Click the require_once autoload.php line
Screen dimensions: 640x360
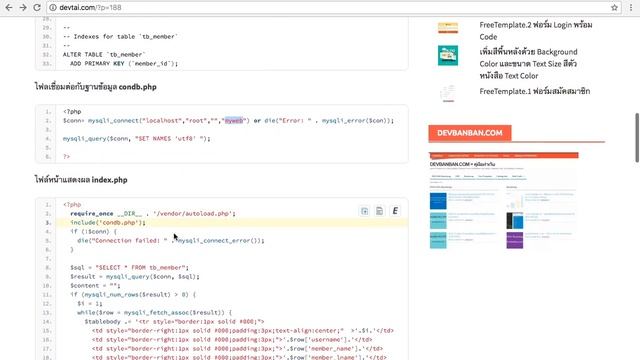tap(153, 213)
